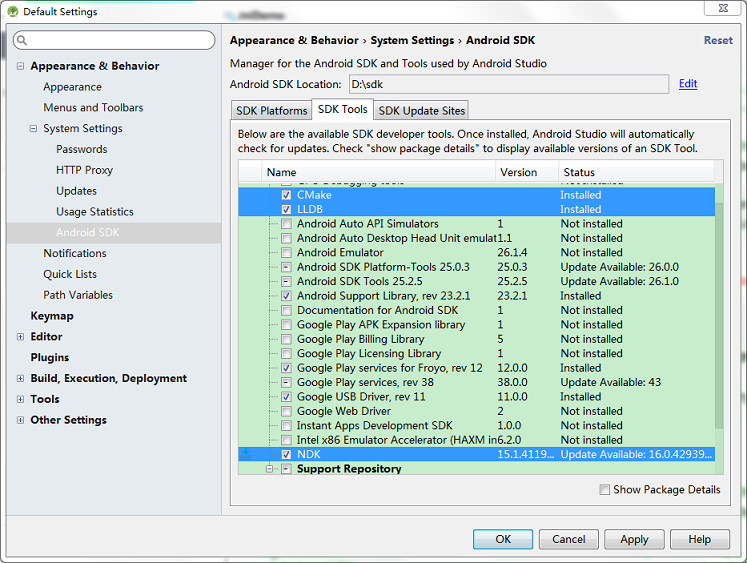The height and width of the screenshot is (563, 747).
Task: Check Google Play Licensing Library
Action: tap(286, 353)
